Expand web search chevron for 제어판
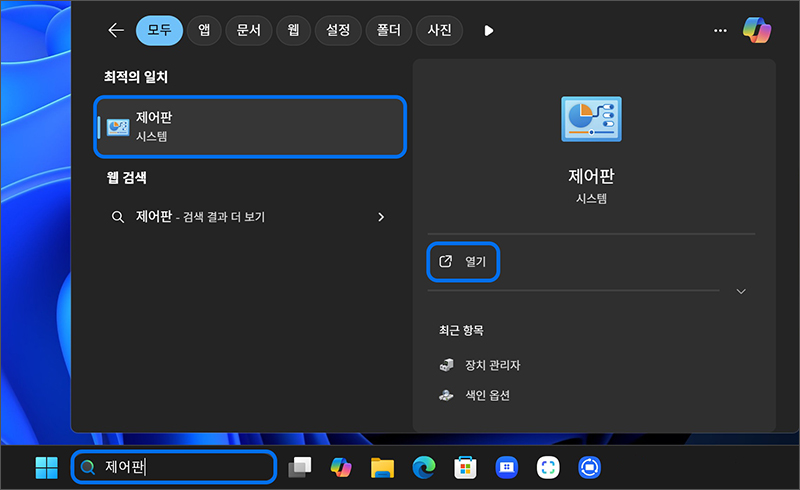The height and width of the screenshot is (490, 800). [x=381, y=217]
